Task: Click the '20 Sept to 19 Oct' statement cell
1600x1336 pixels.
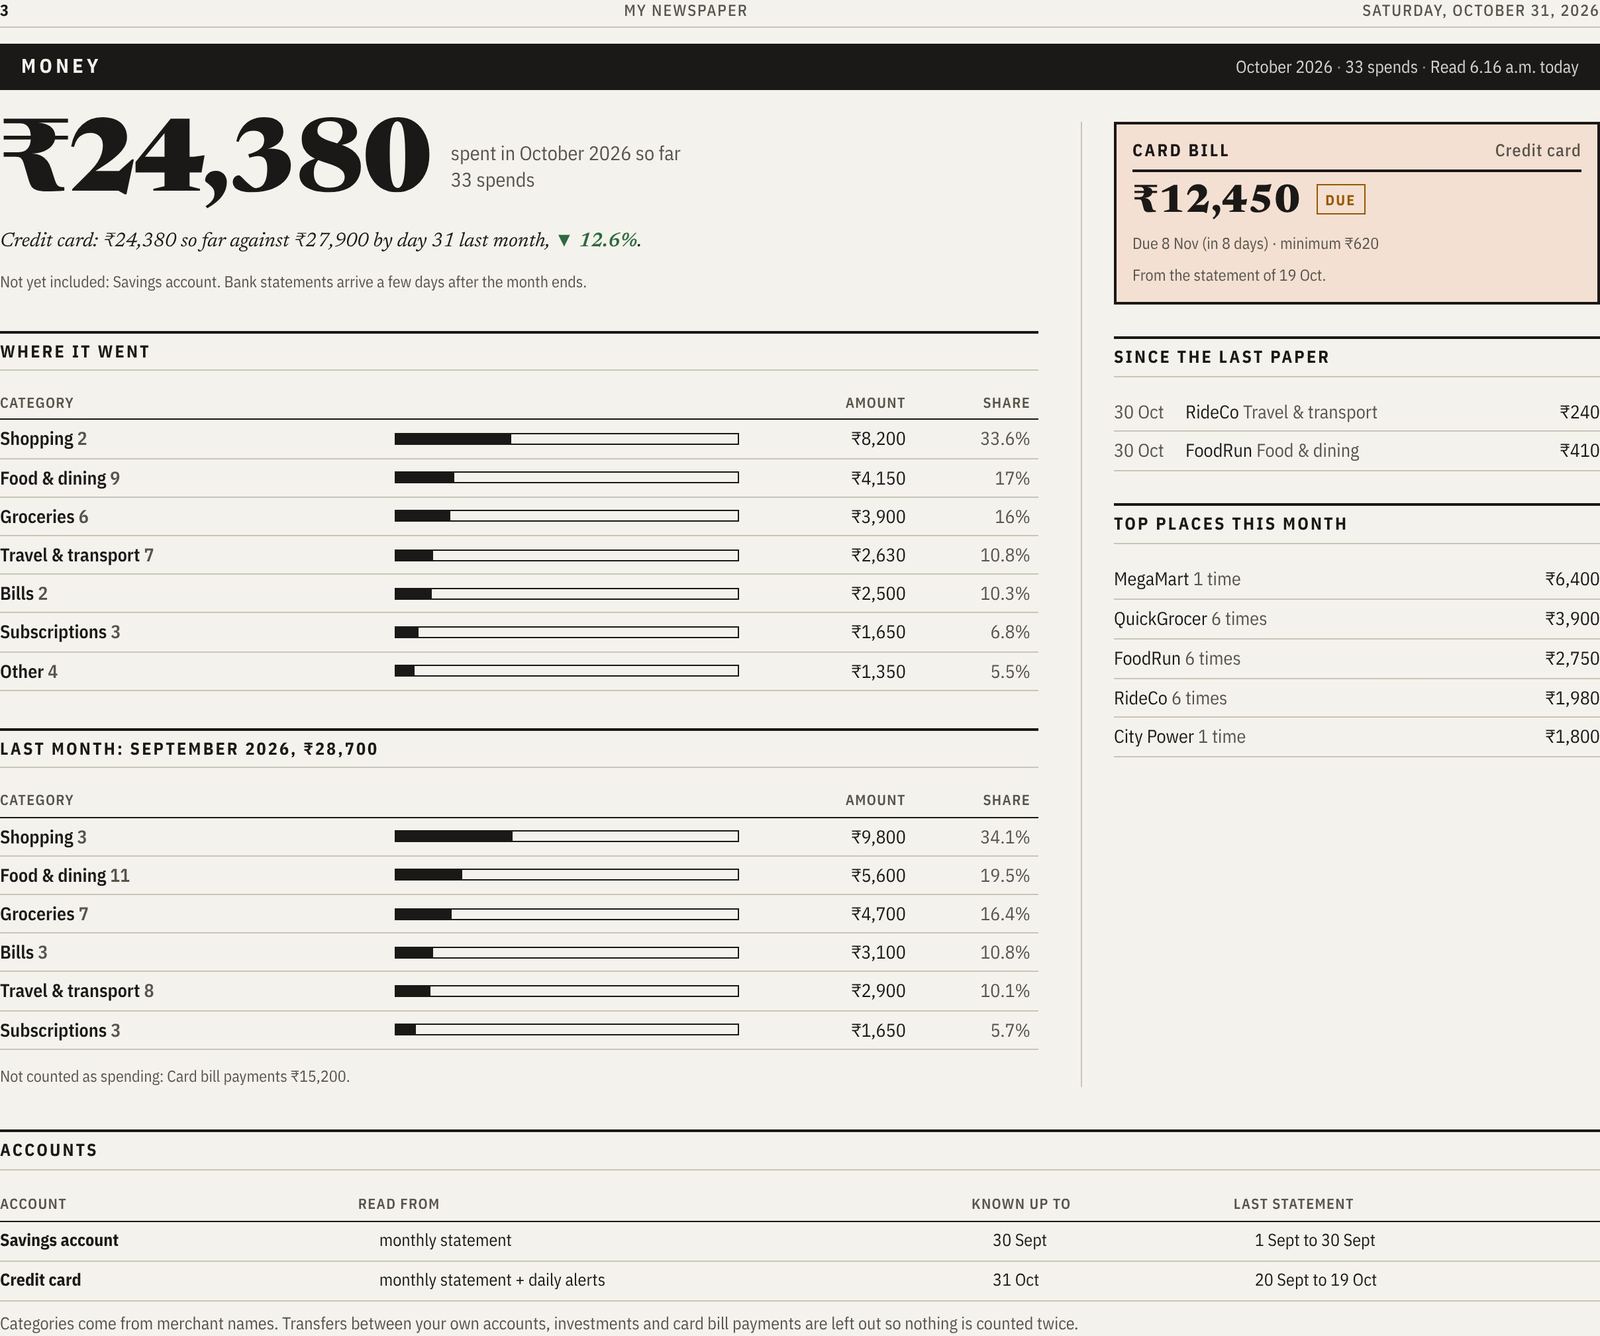Action: pos(1315,1280)
